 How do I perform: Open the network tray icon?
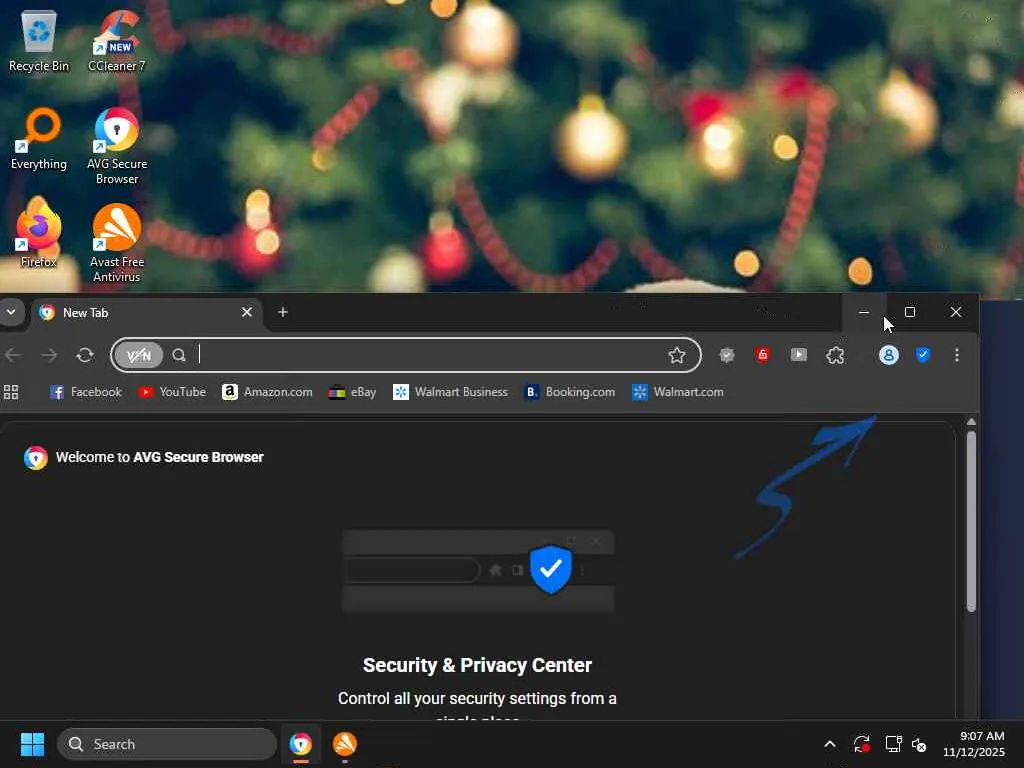pos(893,744)
